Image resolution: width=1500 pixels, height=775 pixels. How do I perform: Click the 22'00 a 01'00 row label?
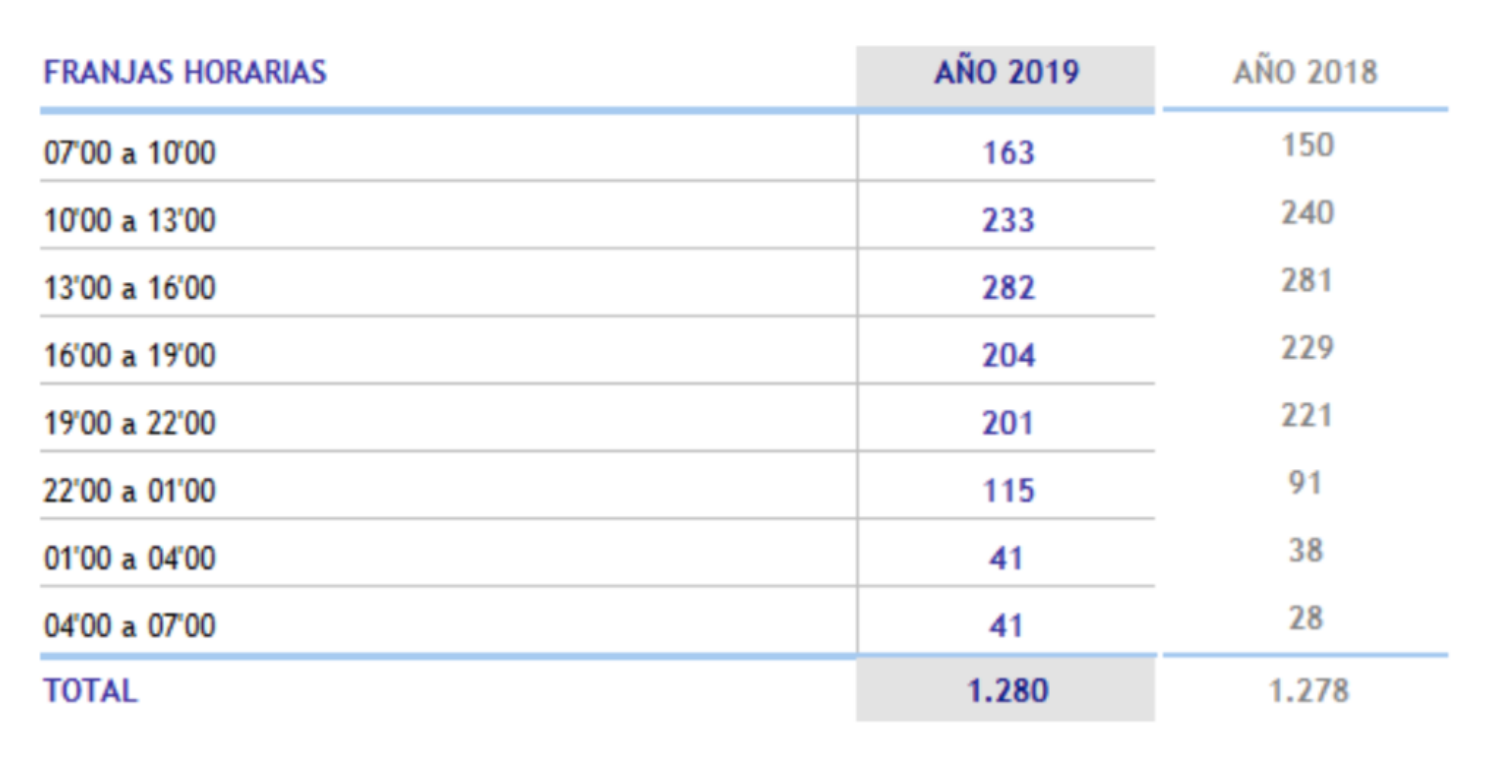tap(129, 491)
